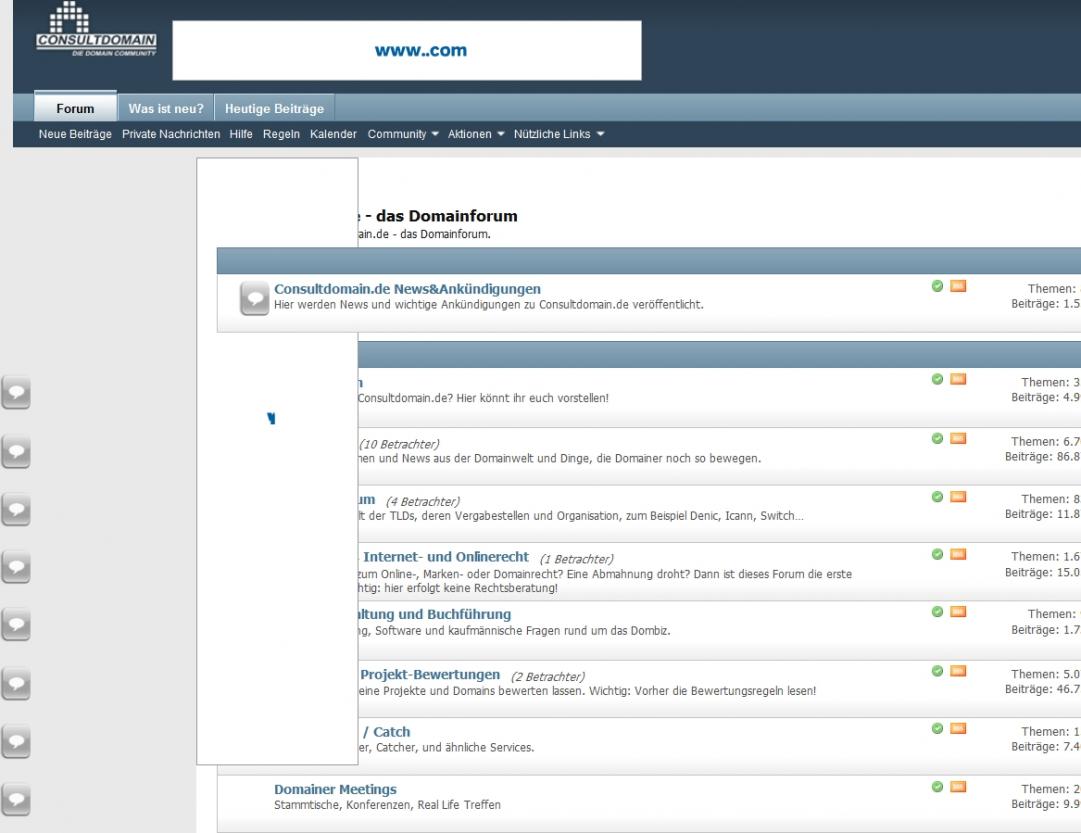Image resolution: width=1081 pixels, height=833 pixels.
Task: Expand the Nützliche Links dropdown
Action: coord(559,134)
